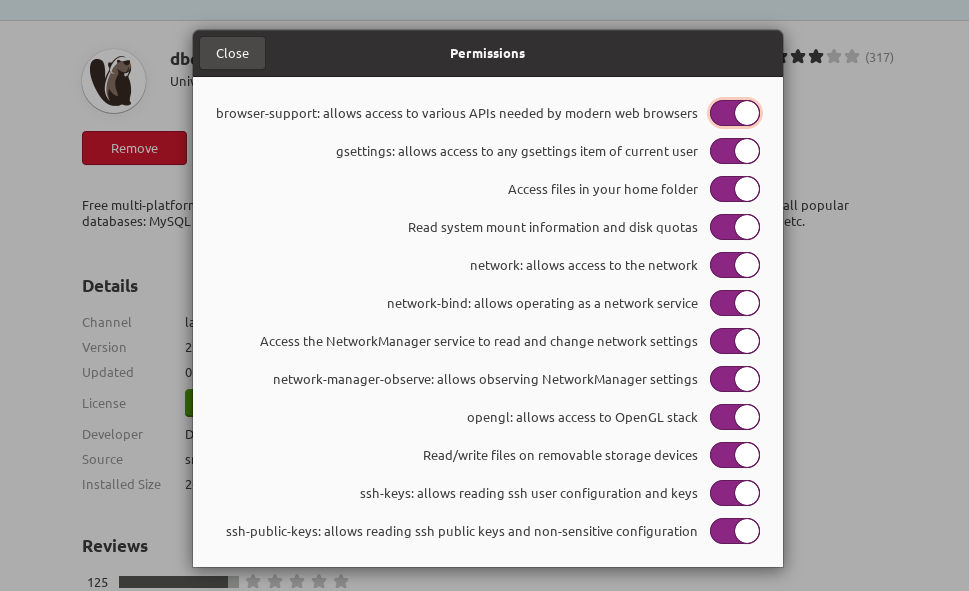Click the Permissions dialog title

click(x=487, y=53)
